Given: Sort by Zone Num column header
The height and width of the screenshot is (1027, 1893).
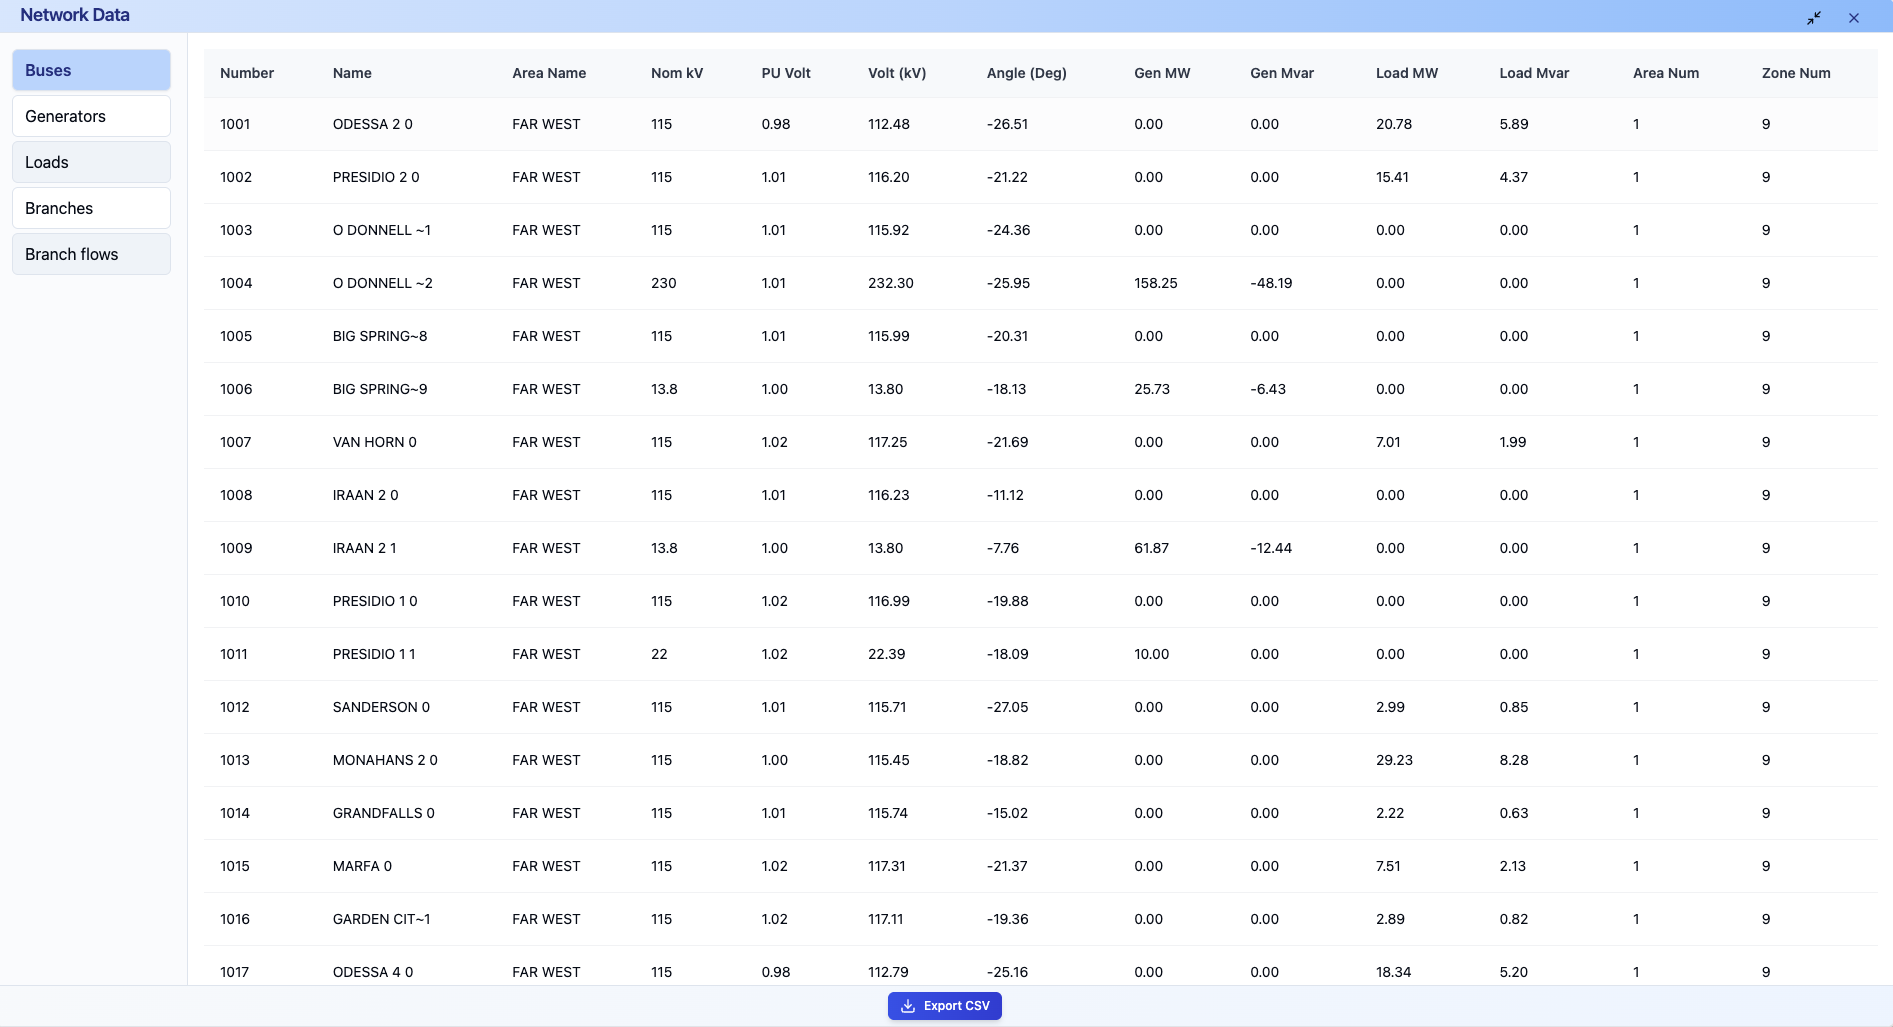Looking at the screenshot, I should coord(1796,73).
